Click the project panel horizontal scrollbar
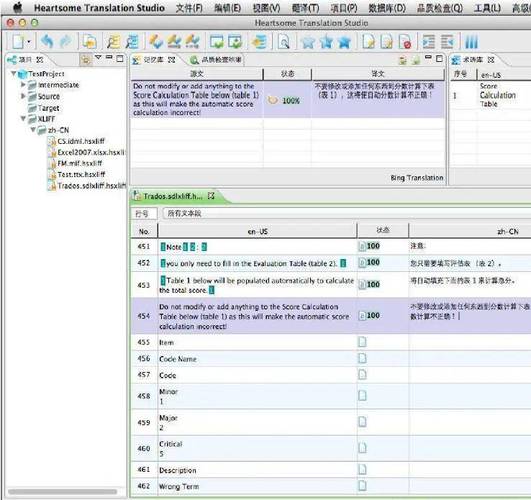The height and width of the screenshot is (500, 531). pos(62,491)
